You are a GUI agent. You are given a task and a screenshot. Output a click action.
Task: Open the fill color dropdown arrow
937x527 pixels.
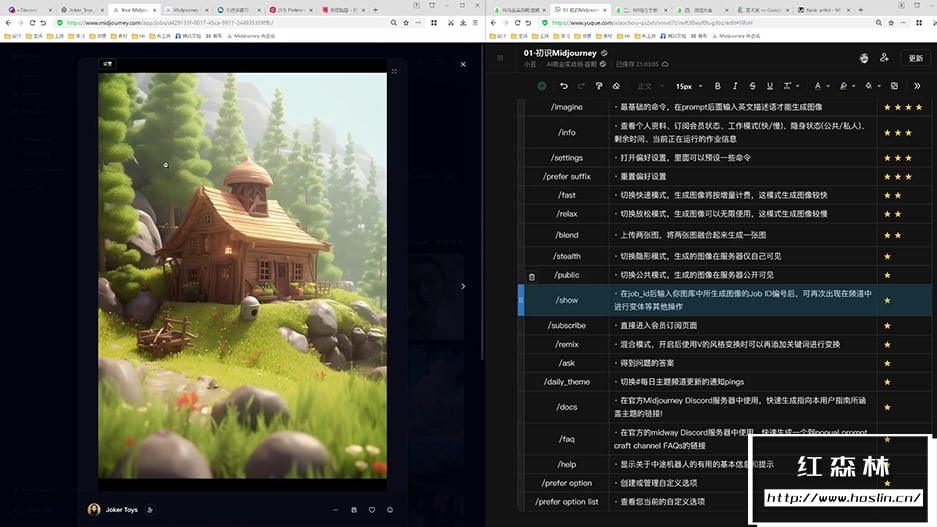point(879,86)
